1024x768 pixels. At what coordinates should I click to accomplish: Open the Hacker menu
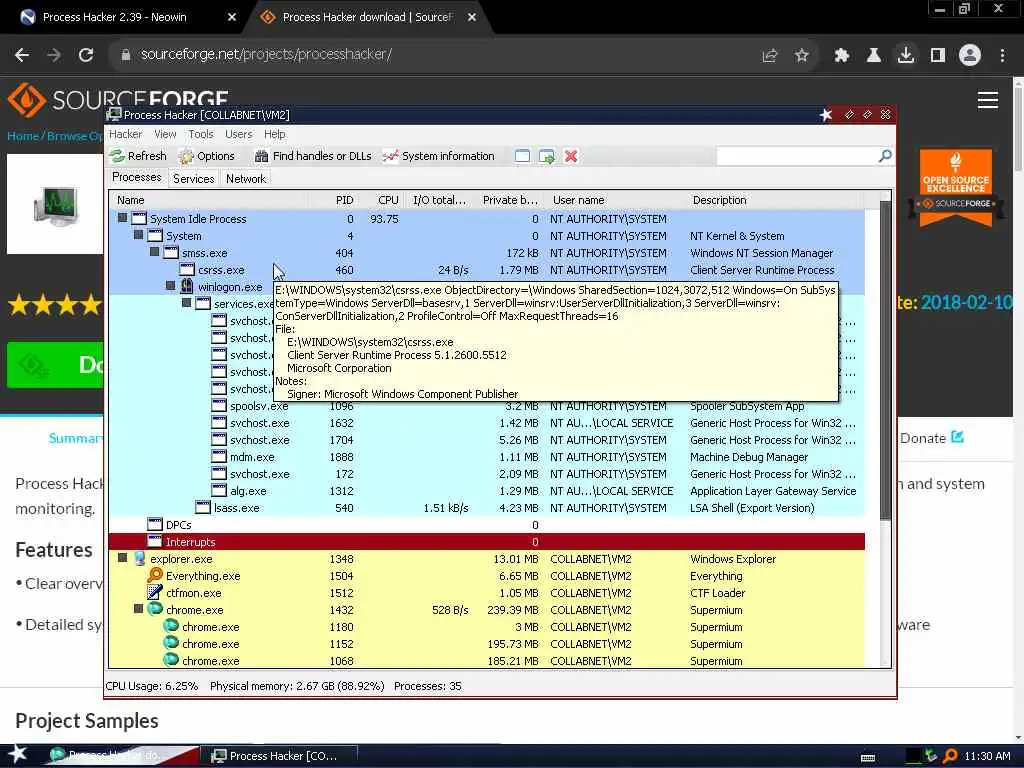point(125,134)
